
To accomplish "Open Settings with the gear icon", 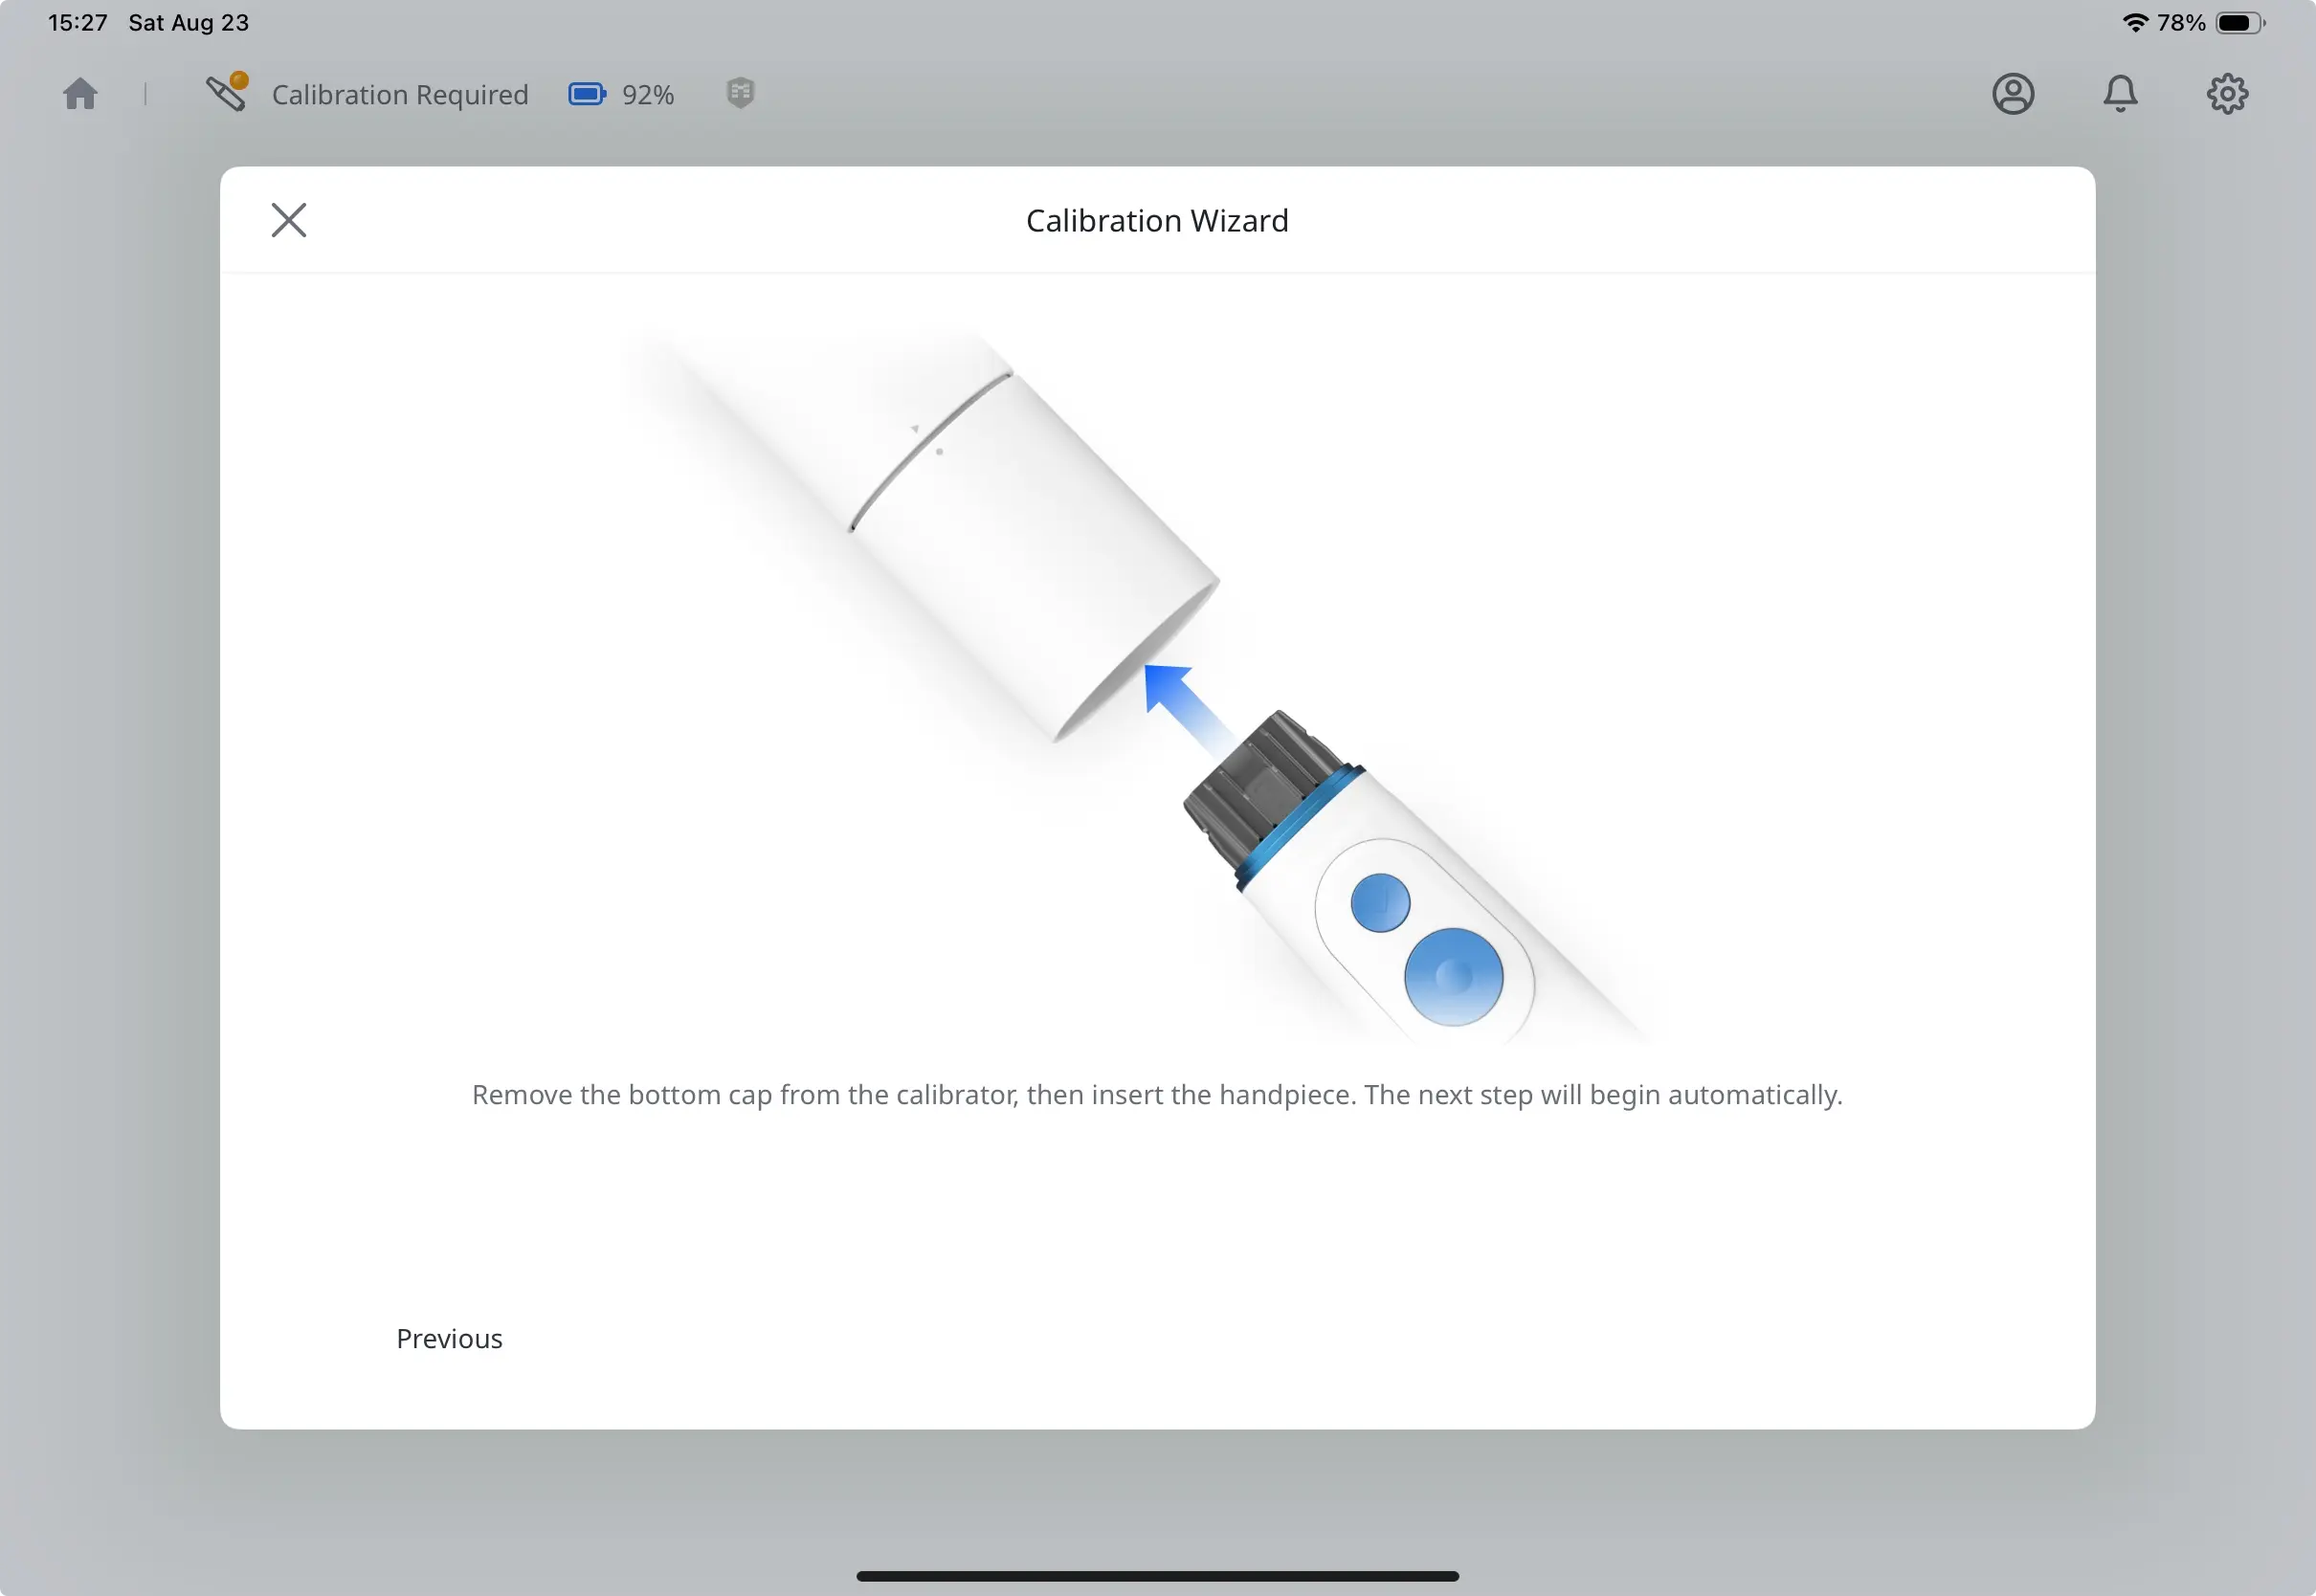I will [2228, 93].
